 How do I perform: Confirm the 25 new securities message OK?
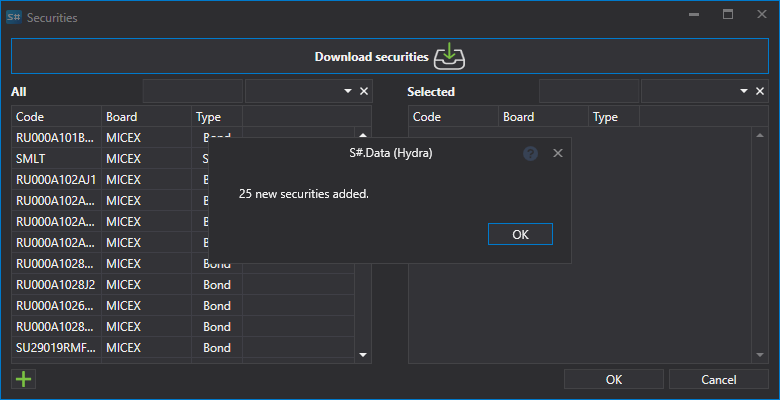pos(520,234)
